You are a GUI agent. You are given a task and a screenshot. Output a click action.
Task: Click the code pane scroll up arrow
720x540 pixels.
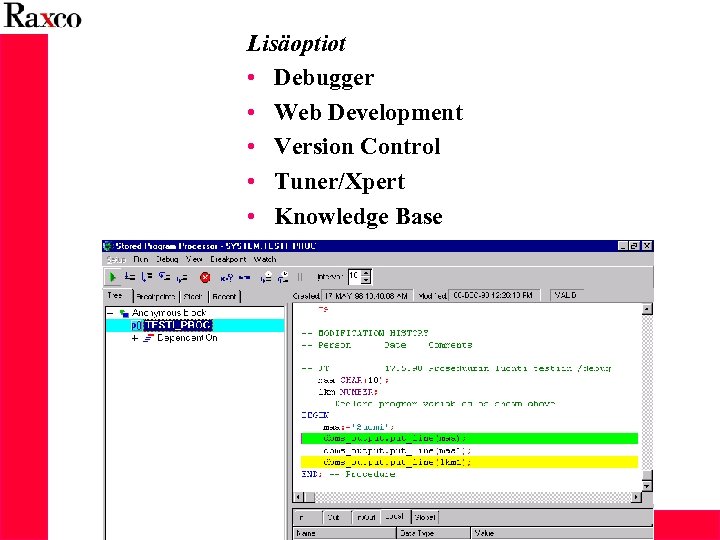click(647, 309)
